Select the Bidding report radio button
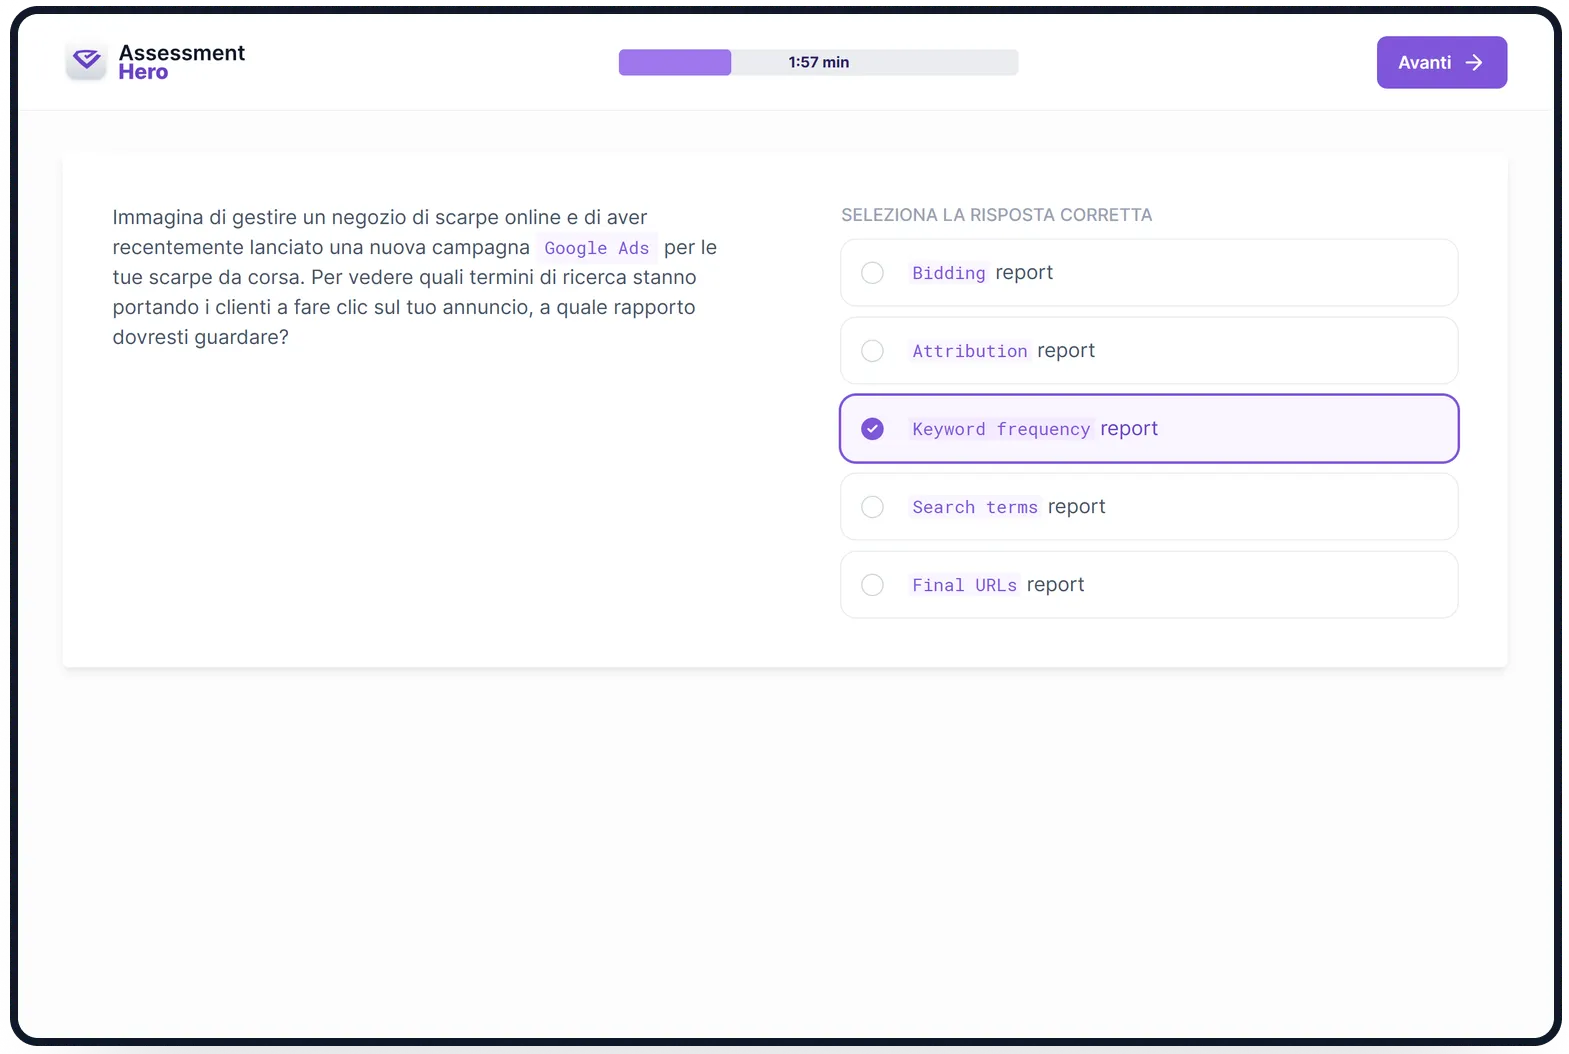The height and width of the screenshot is (1054, 1569). point(872,273)
